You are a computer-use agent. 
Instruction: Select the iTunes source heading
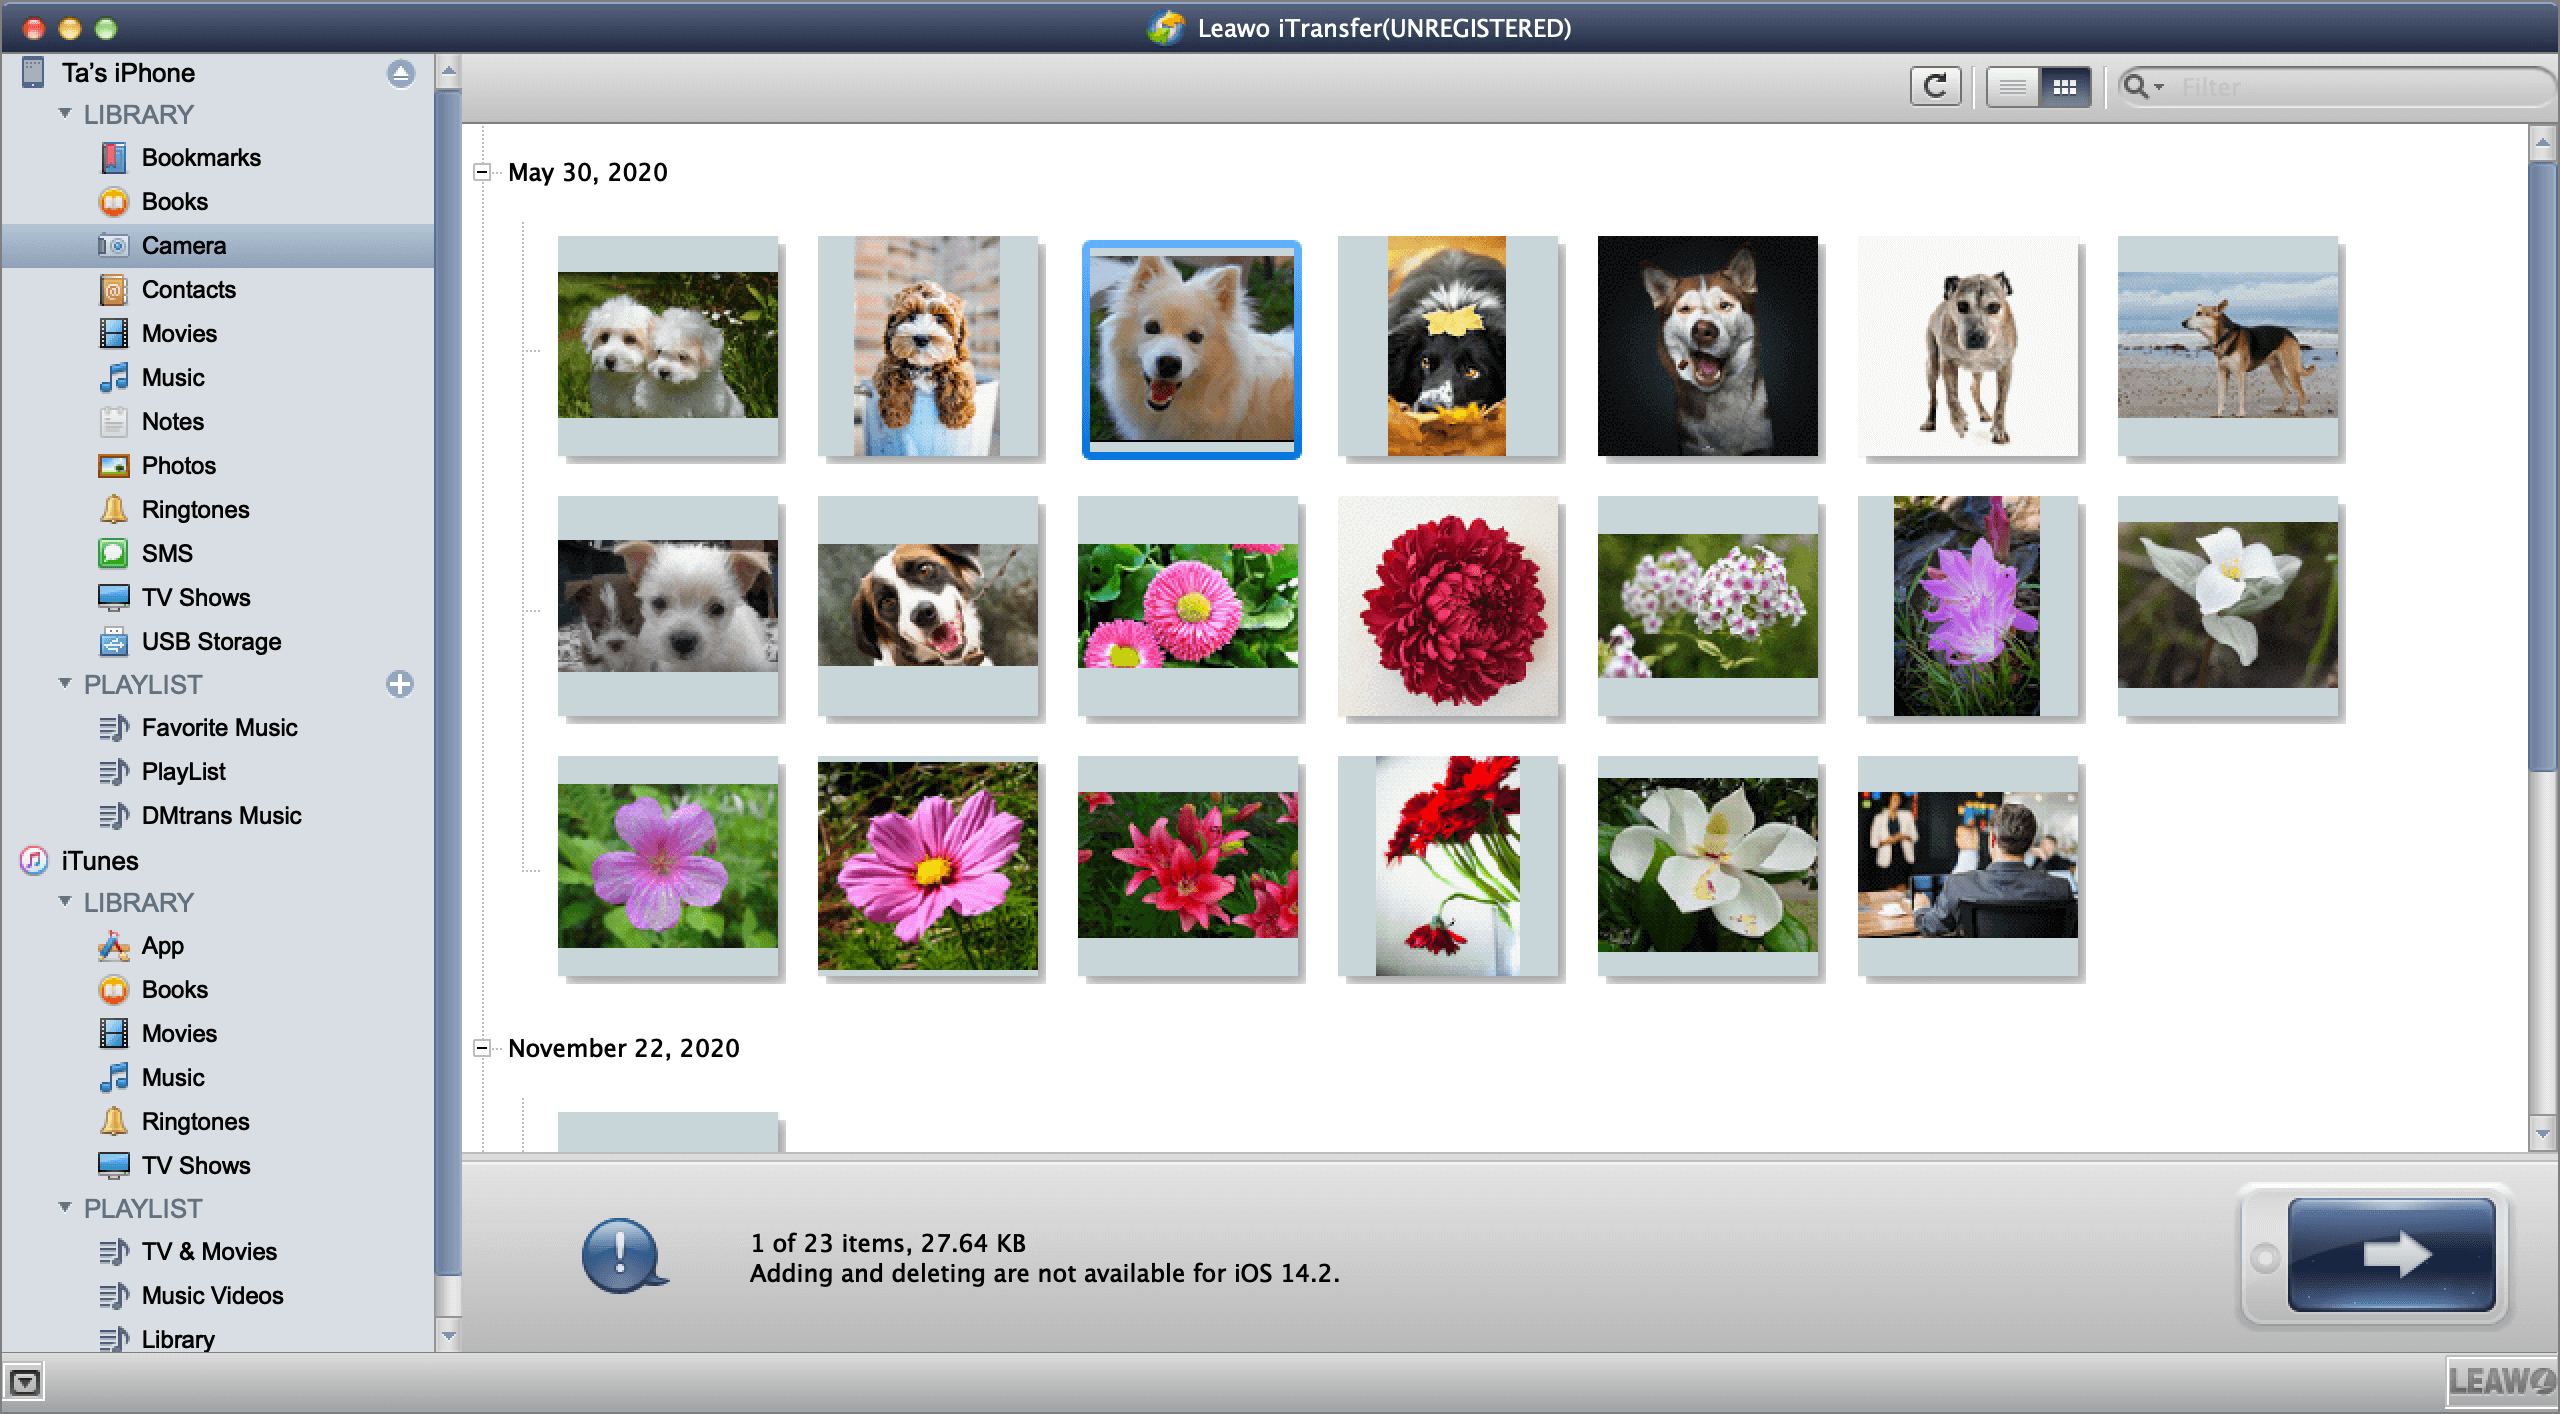[99, 861]
